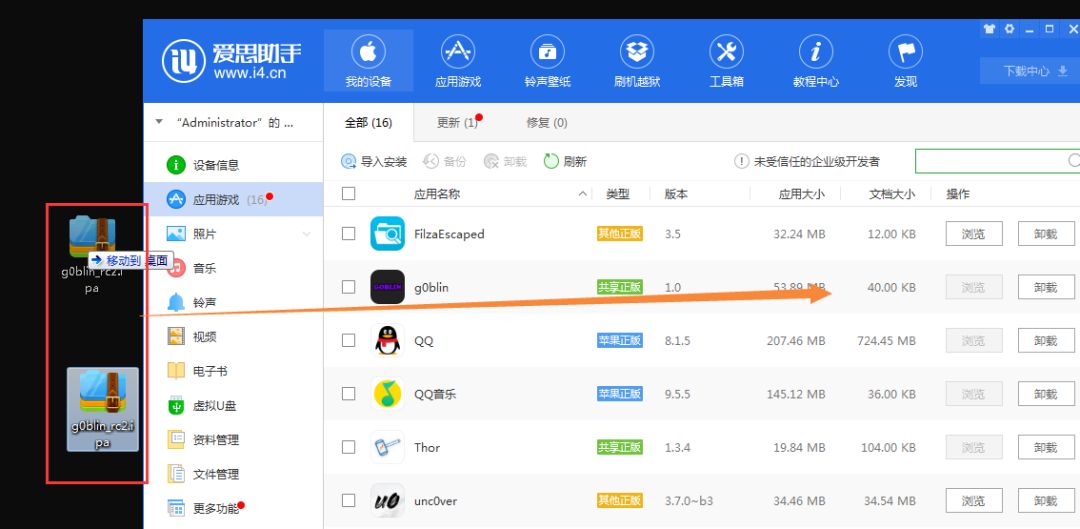Viewport: 1080px width, 529px height.
Task: Sort by 应用名称 column header
Action: tap(437, 194)
